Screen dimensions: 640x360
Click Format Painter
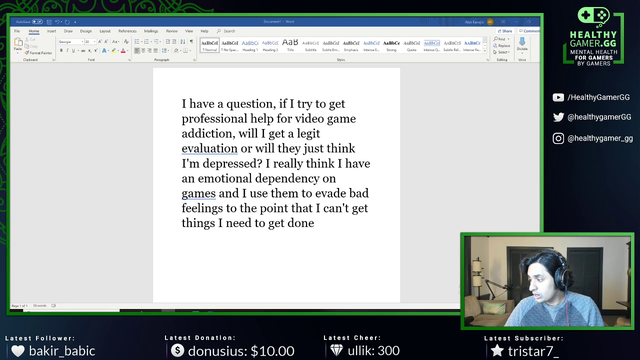[x=38, y=53]
